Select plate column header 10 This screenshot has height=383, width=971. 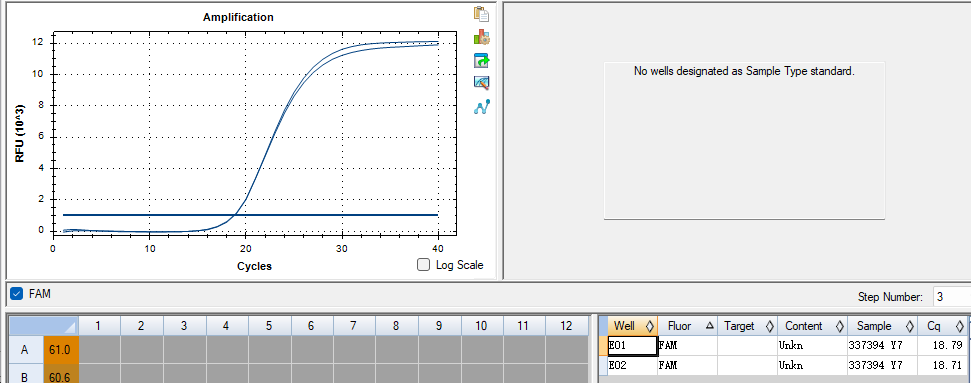(482, 325)
